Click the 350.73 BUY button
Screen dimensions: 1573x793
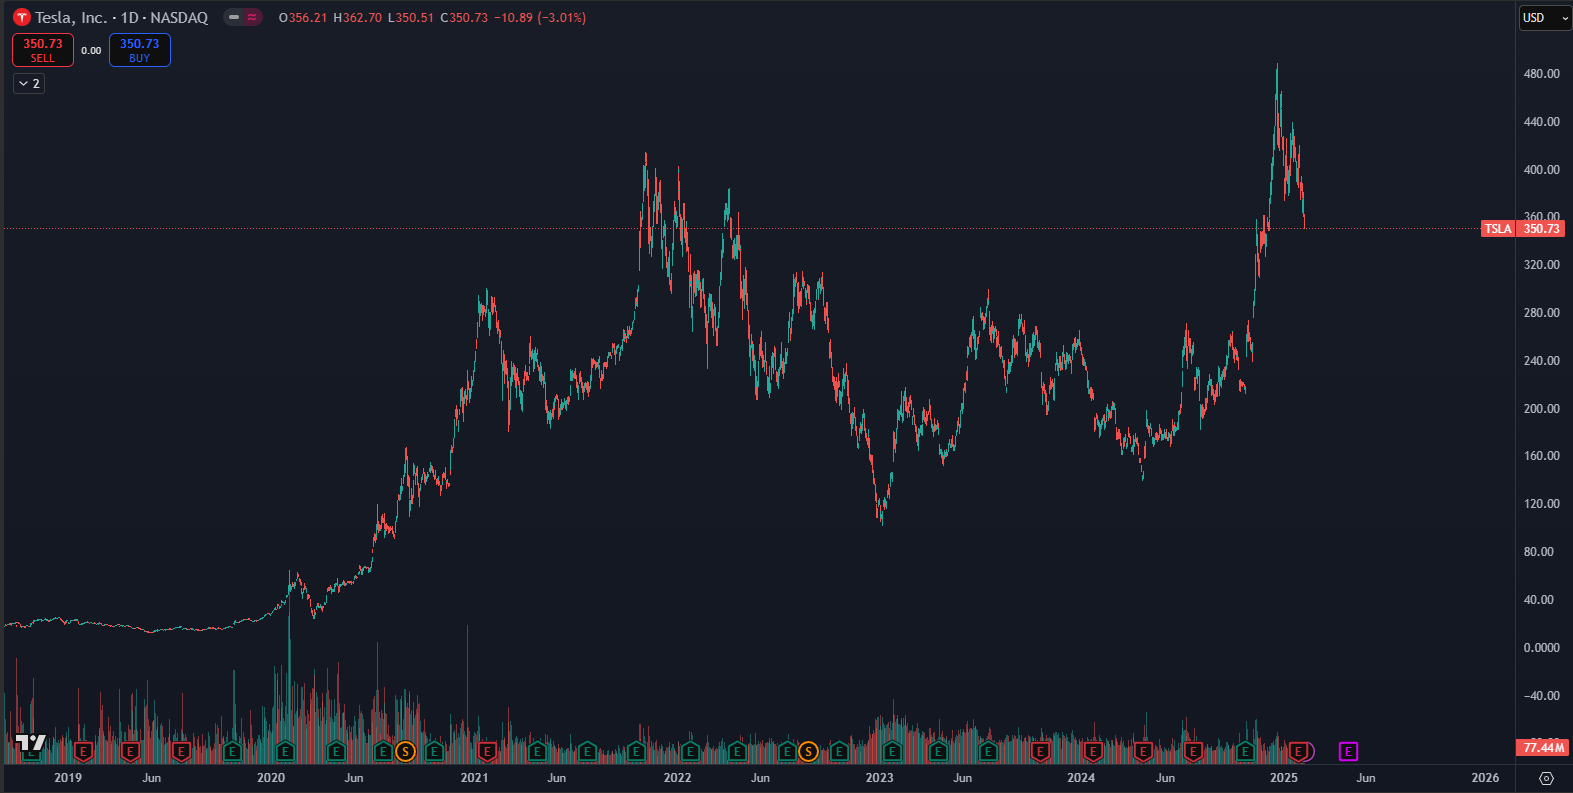click(x=140, y=50)
